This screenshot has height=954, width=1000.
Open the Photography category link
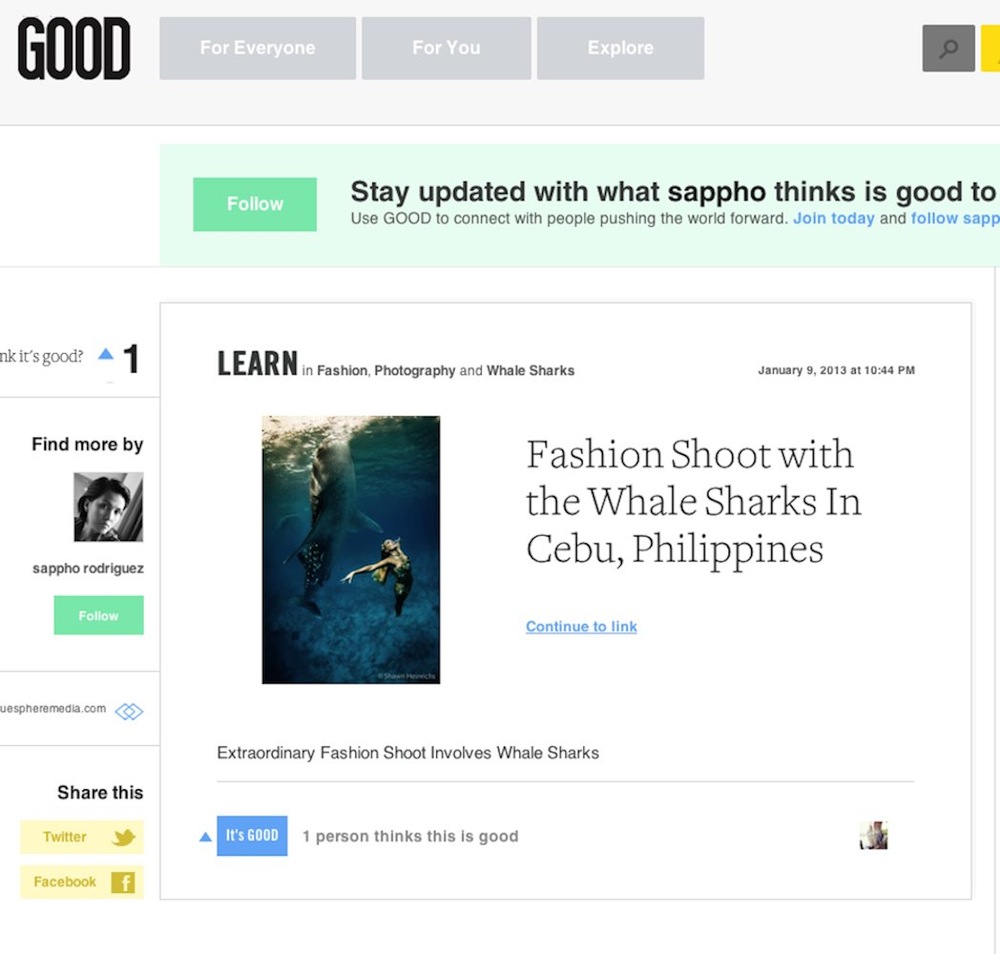pyautogui.click(x=414, y=371)
